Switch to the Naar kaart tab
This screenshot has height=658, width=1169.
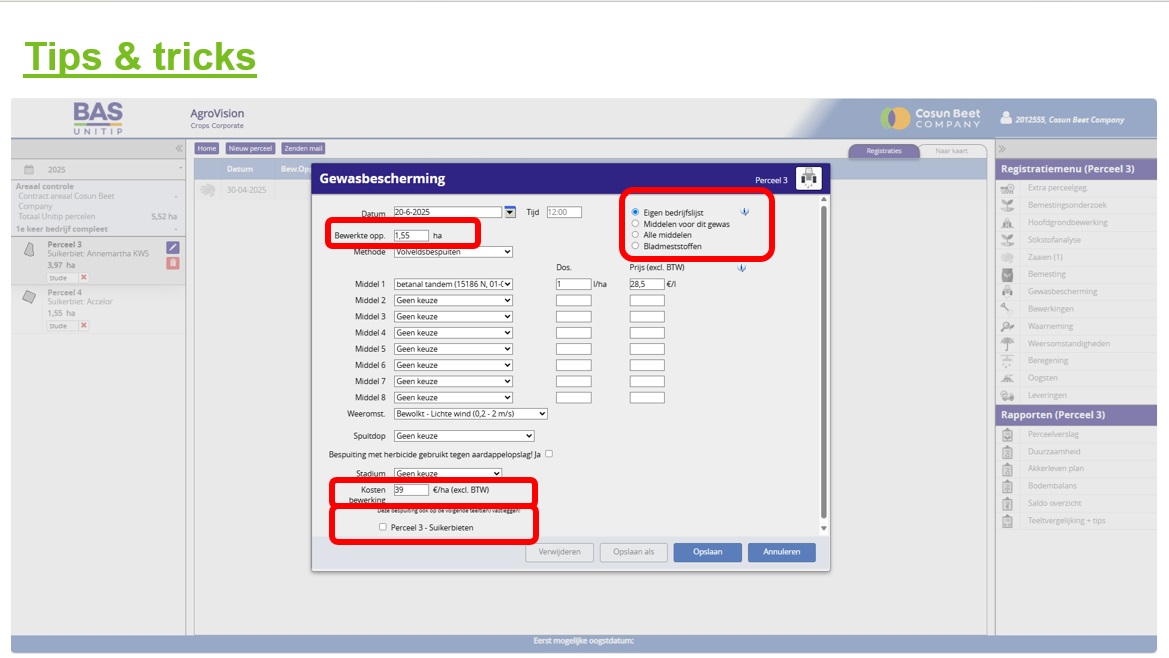click(x=950, y=151)
